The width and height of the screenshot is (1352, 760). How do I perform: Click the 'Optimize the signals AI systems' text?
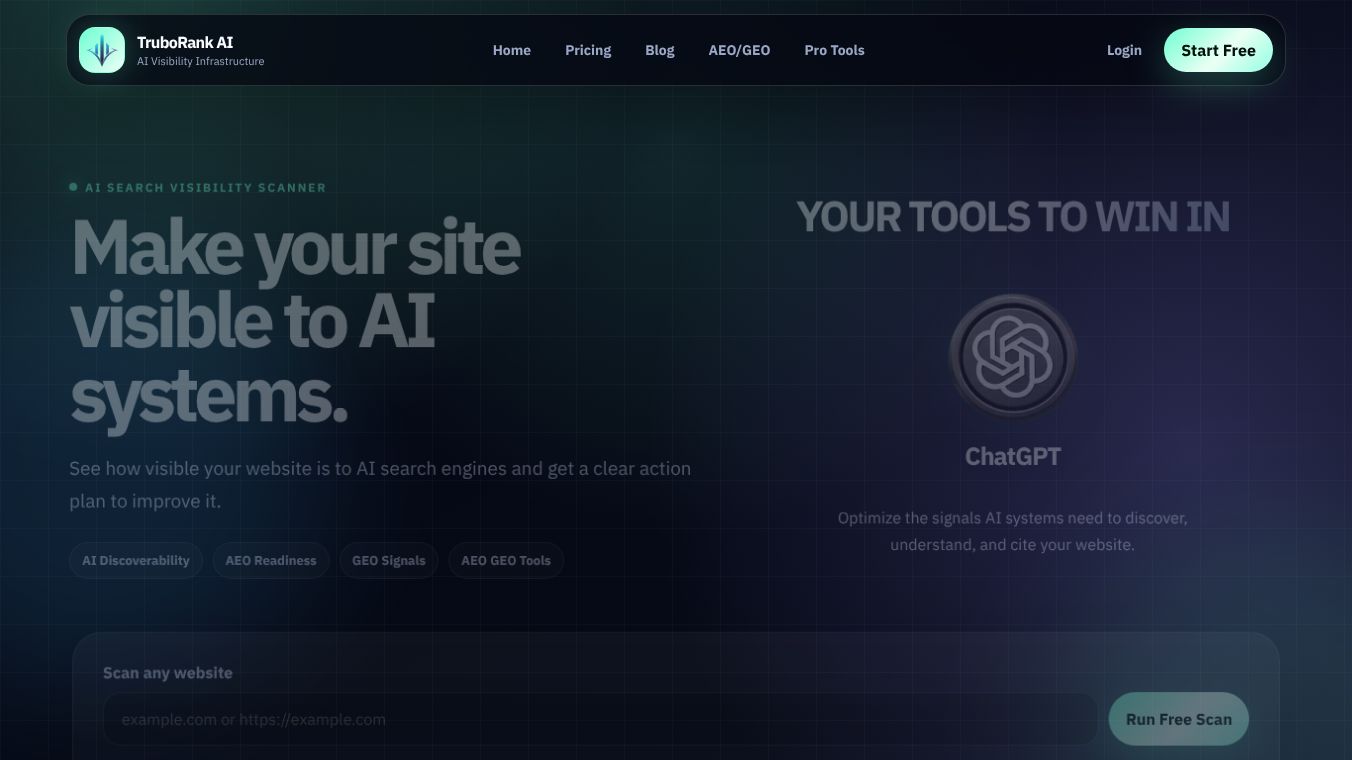(x=1013, y=531)
